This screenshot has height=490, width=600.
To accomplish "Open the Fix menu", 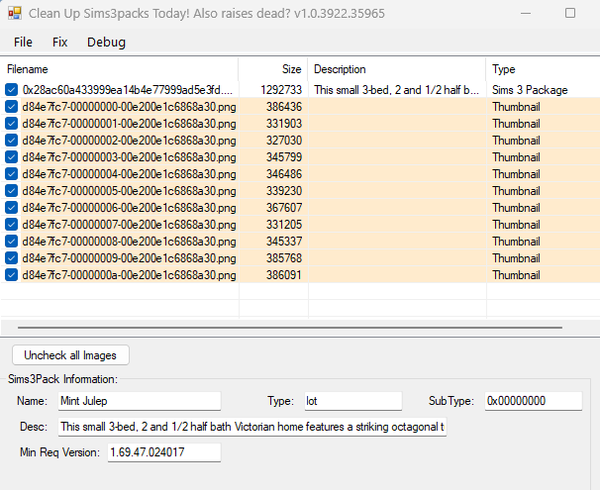I will pos(60,42).
